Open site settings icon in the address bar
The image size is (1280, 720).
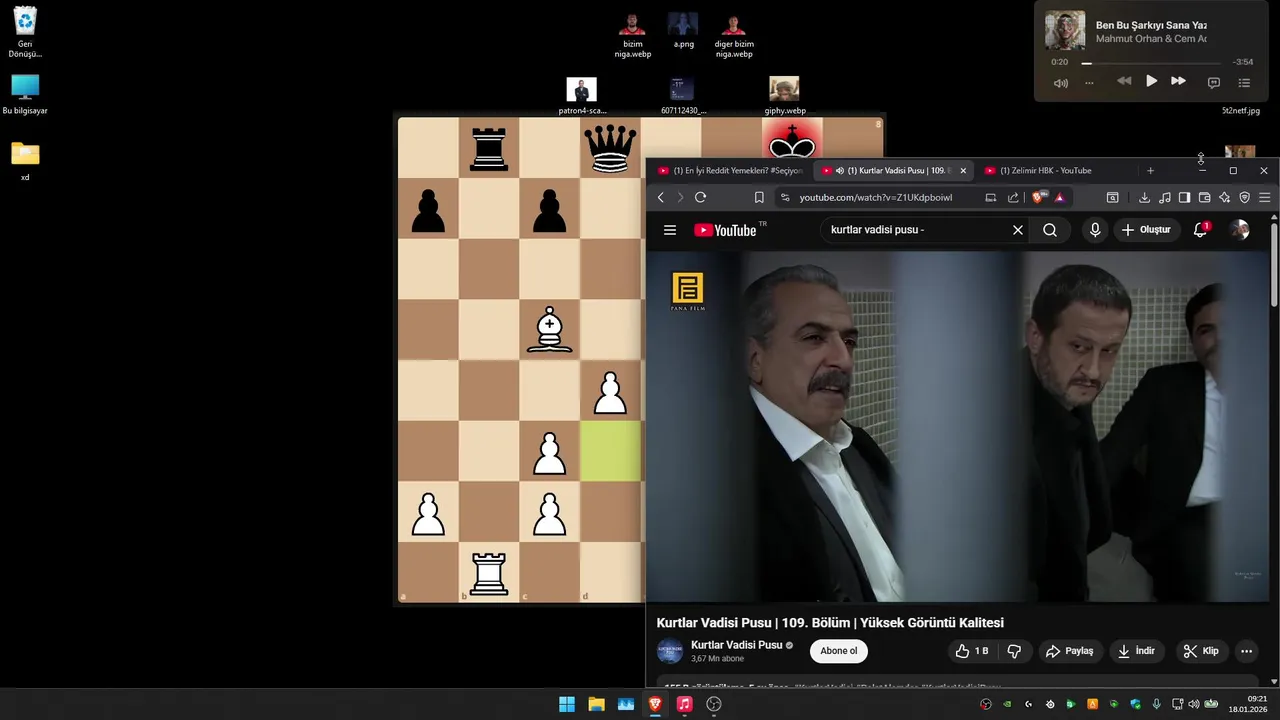(785, 198)
